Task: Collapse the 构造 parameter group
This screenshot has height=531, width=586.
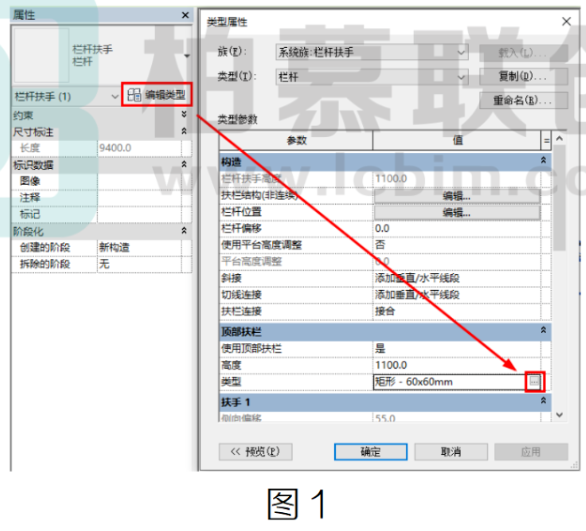Action: point(543,160)
